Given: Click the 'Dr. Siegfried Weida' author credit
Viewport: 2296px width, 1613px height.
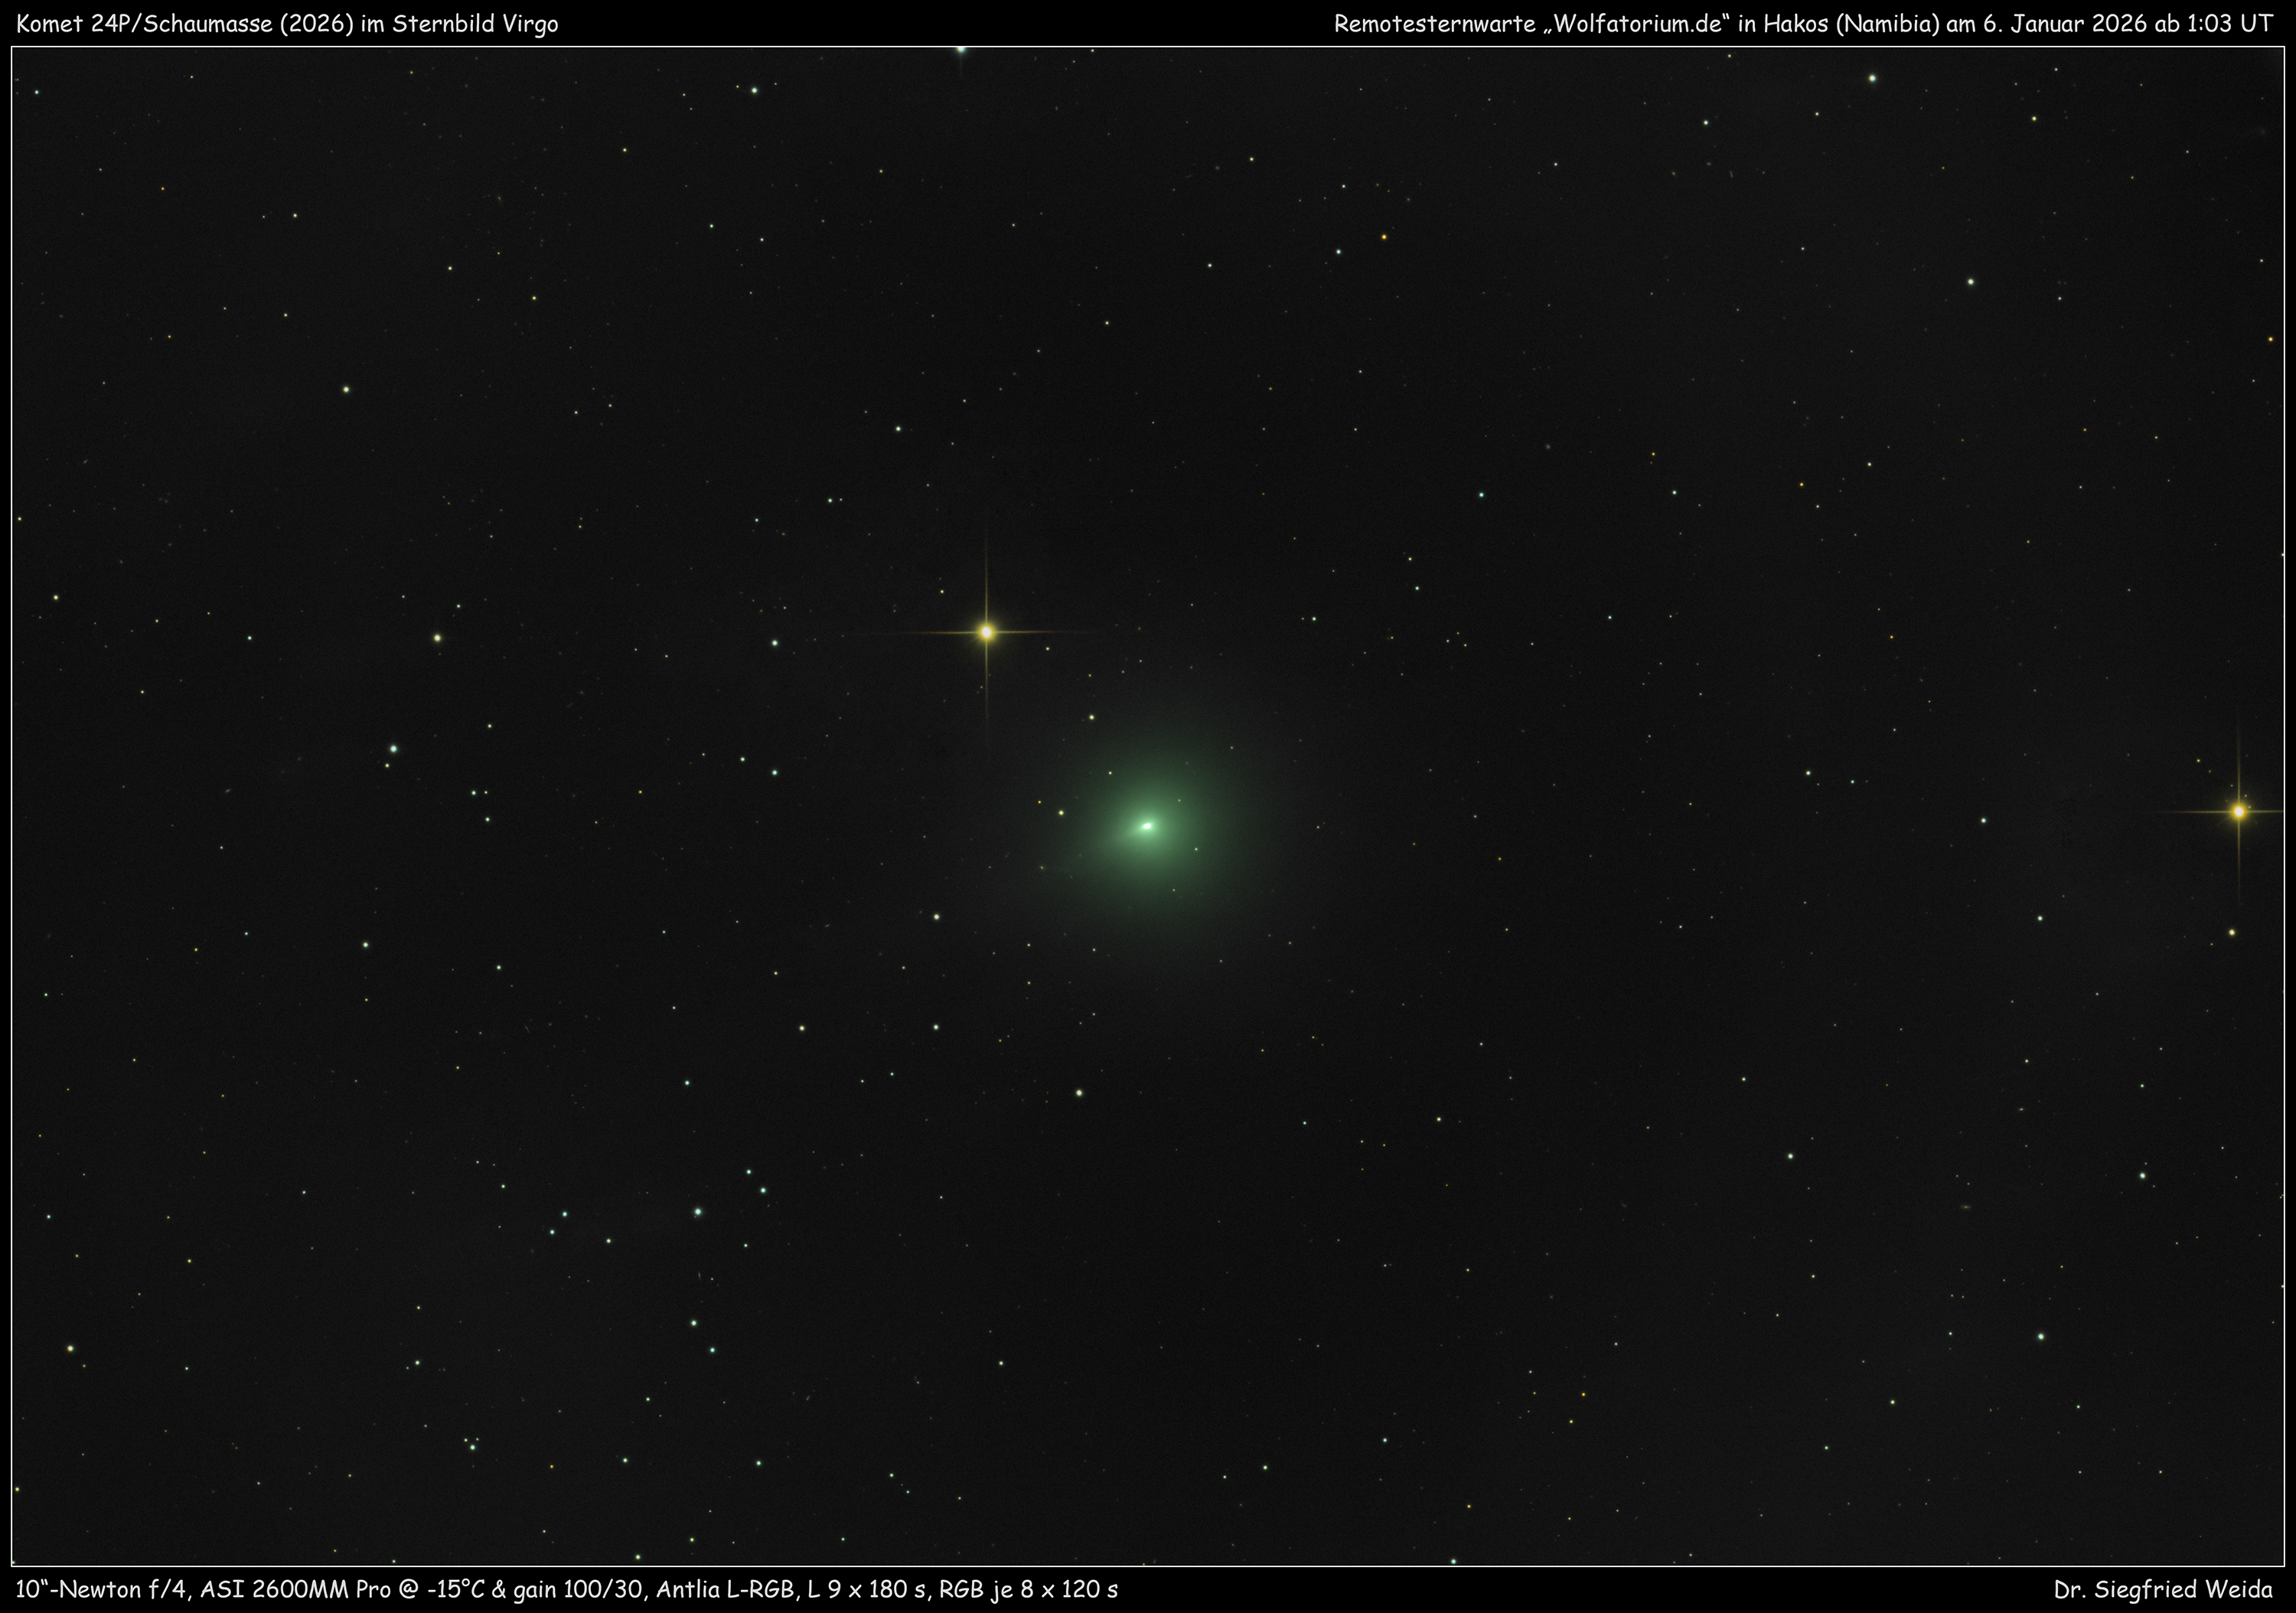Looking at the screenshot, I should click(x=2163, y=1589).
